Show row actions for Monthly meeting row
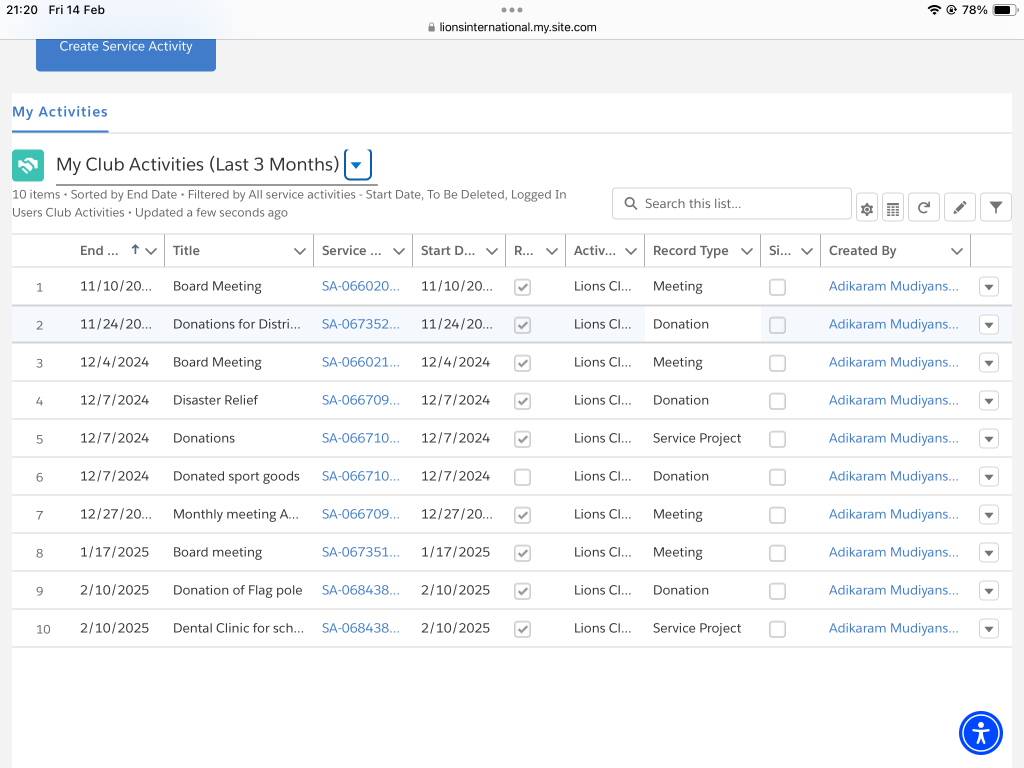This screenshot has height=768, width=1024. click(989, 515)
